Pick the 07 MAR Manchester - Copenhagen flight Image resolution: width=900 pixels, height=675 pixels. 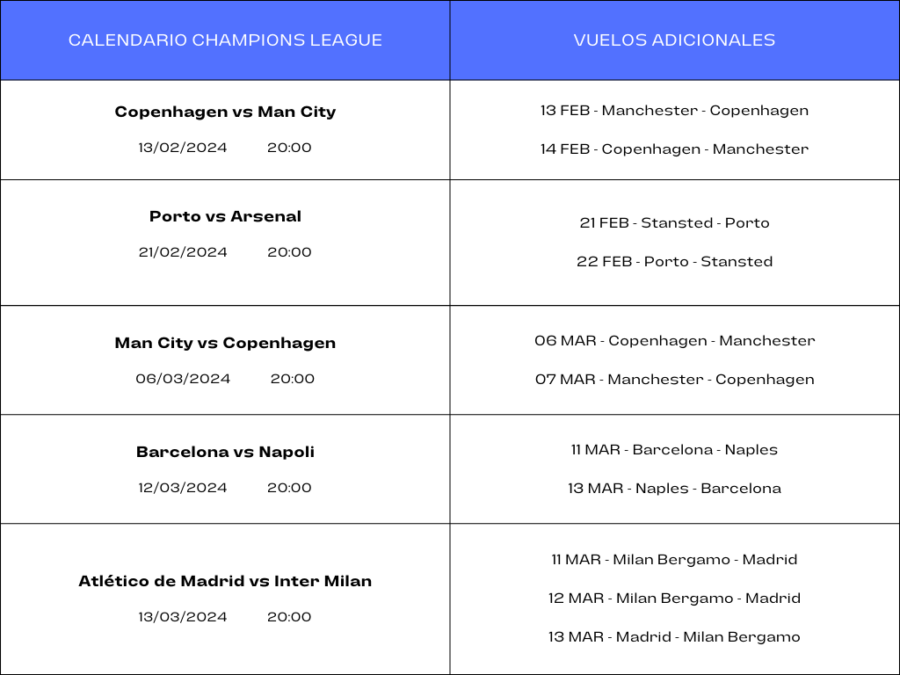click(674, 380)
